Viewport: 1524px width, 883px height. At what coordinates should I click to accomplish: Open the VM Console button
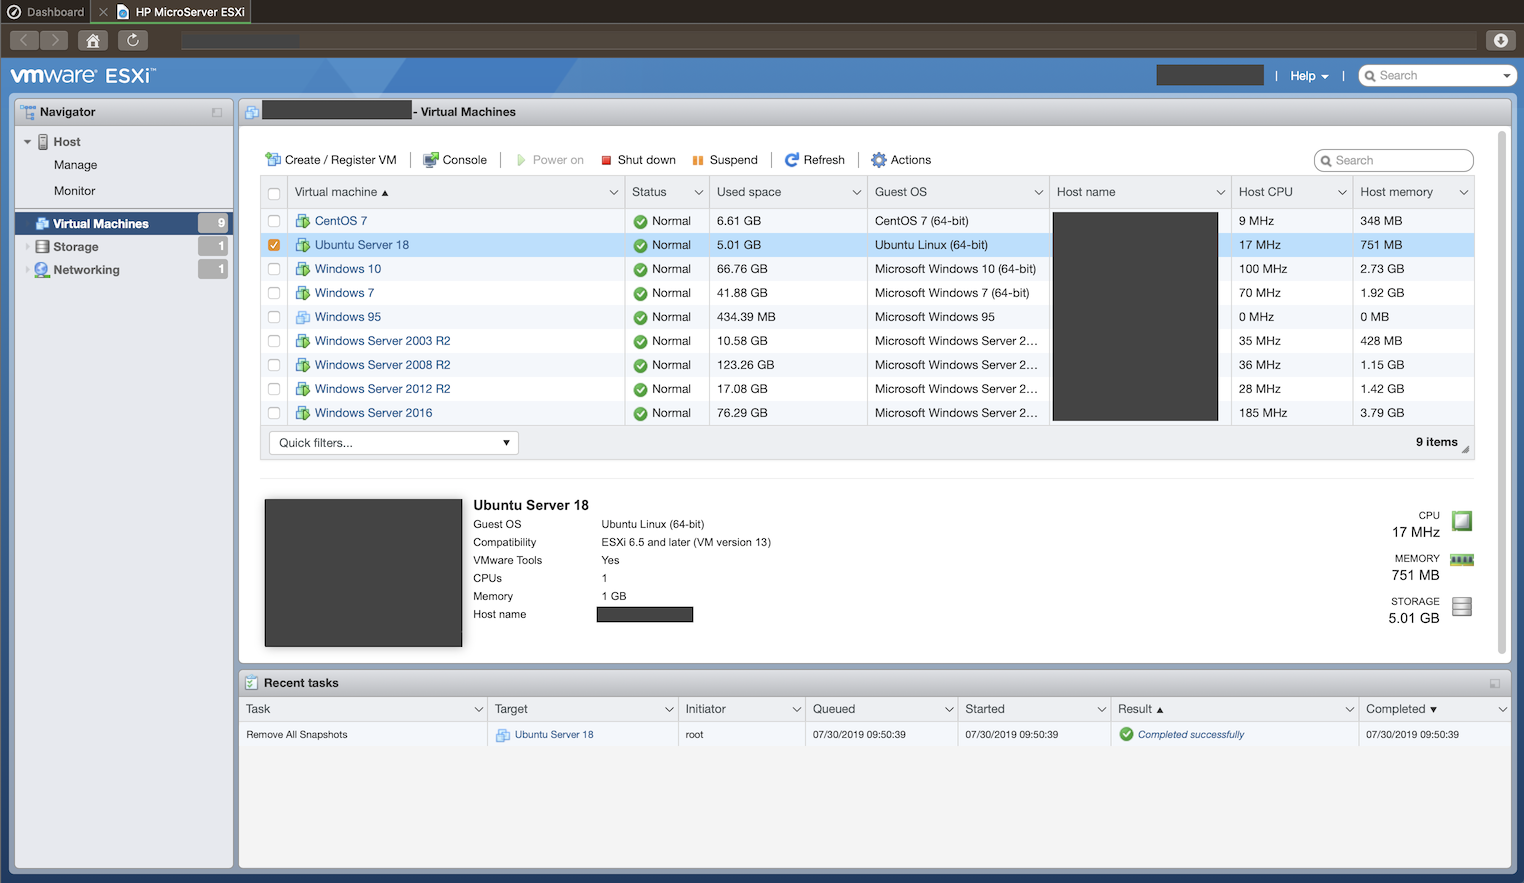(455, 160)
